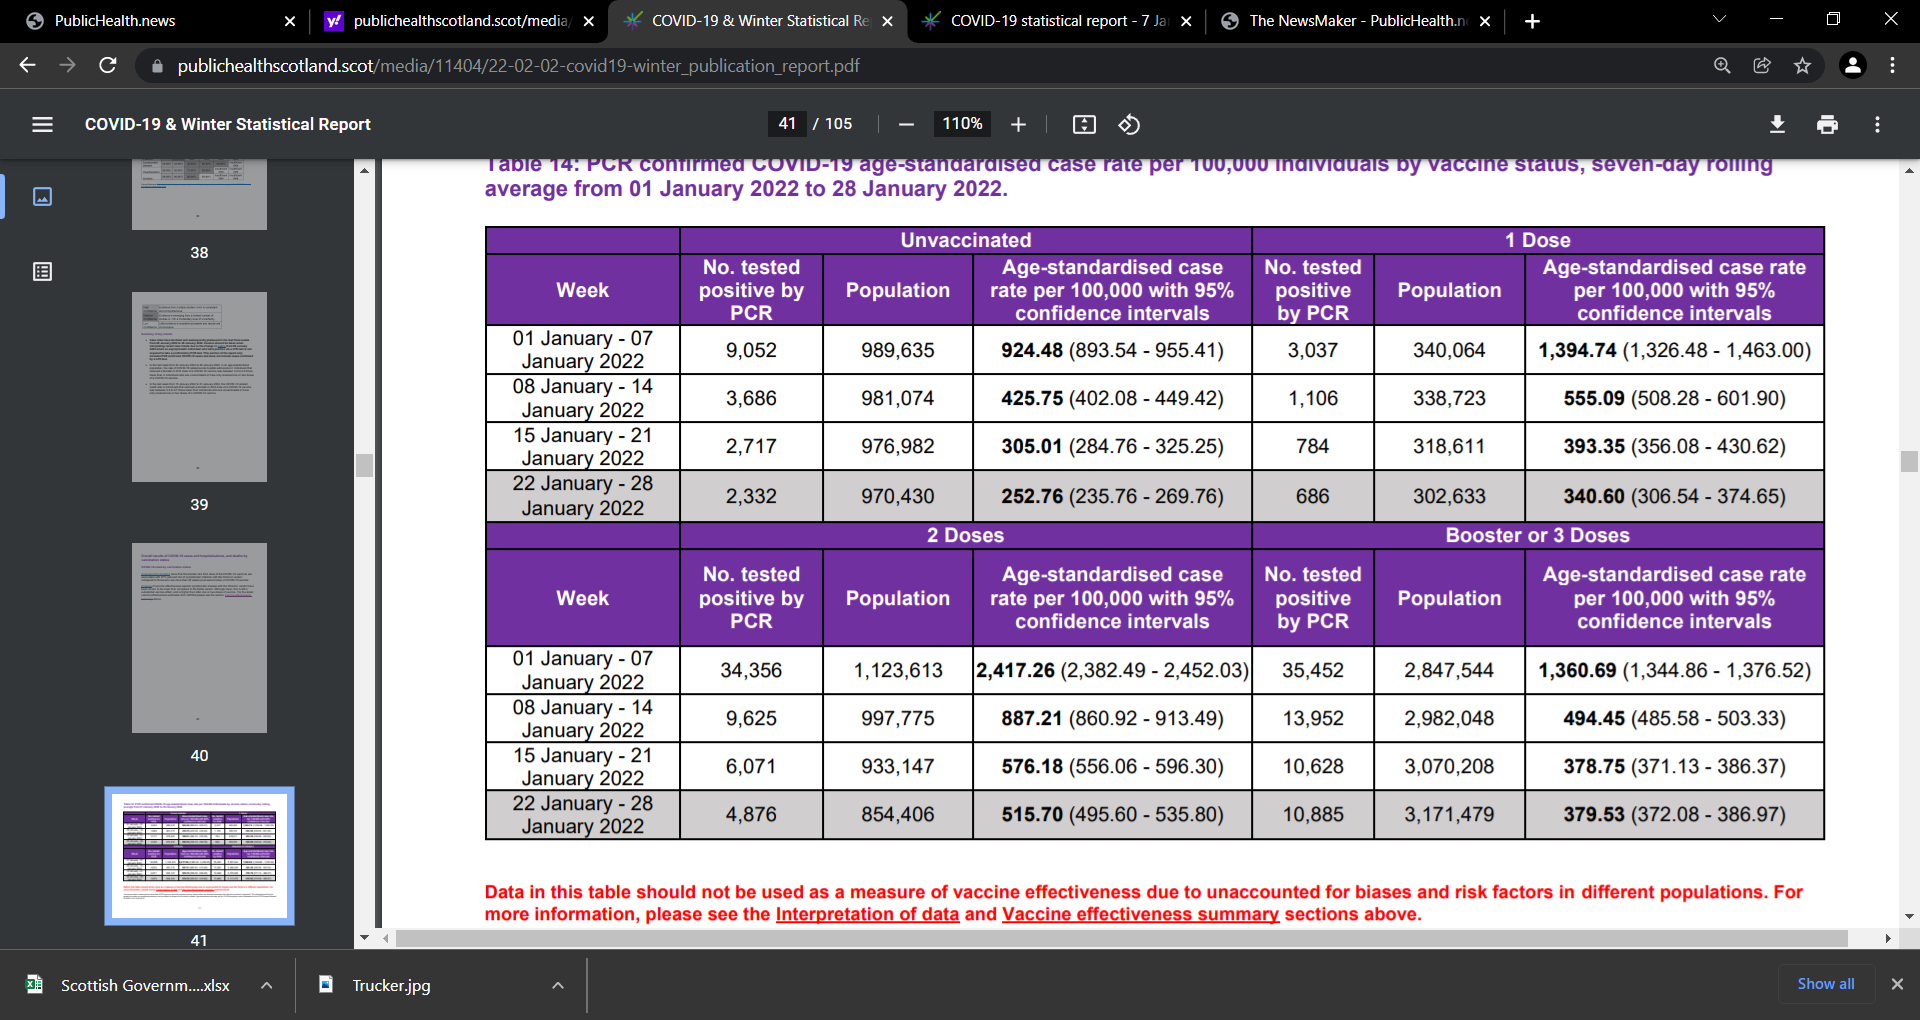Select page 40 thumbnail
The image size is (1920, 1020).
(x=199, y=638)
